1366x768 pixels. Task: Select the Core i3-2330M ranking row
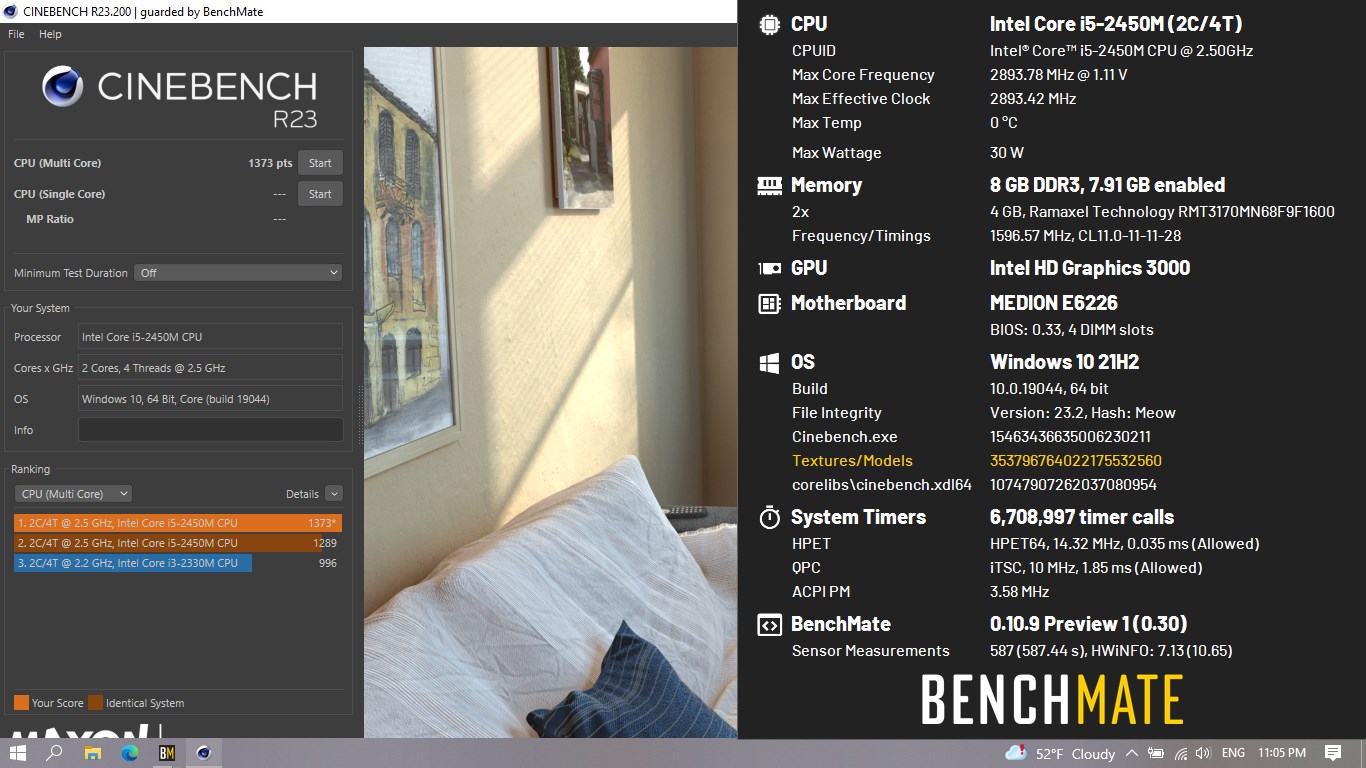[x=178, y=563]
